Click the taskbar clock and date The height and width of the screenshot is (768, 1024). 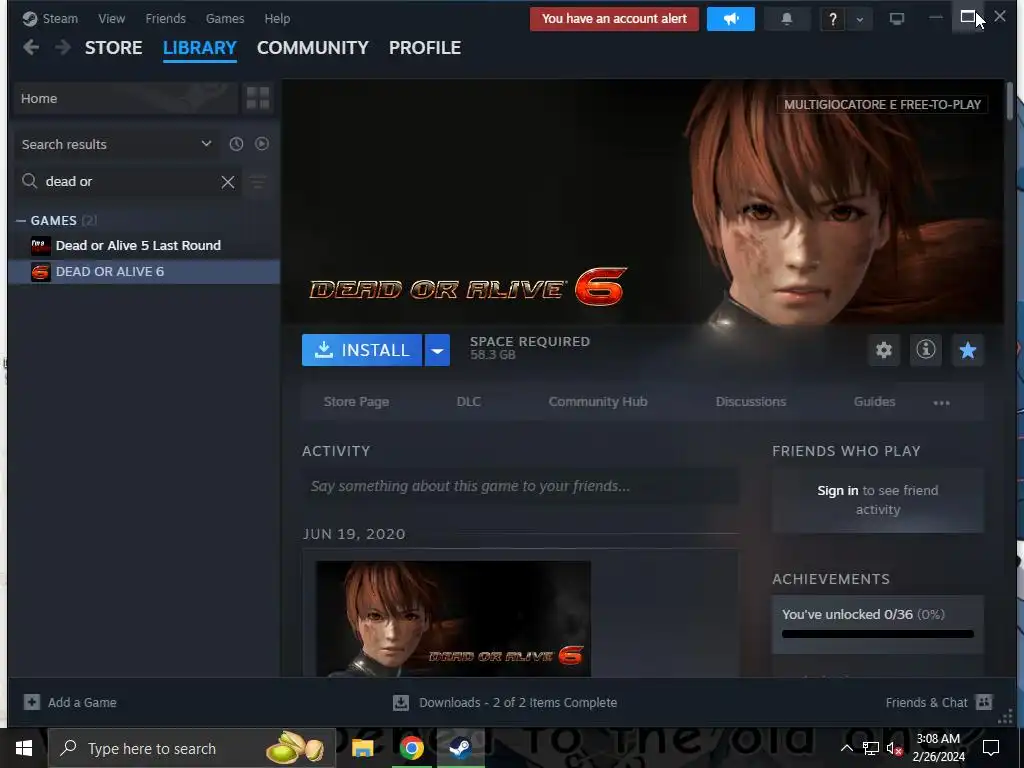coord(938,748)
